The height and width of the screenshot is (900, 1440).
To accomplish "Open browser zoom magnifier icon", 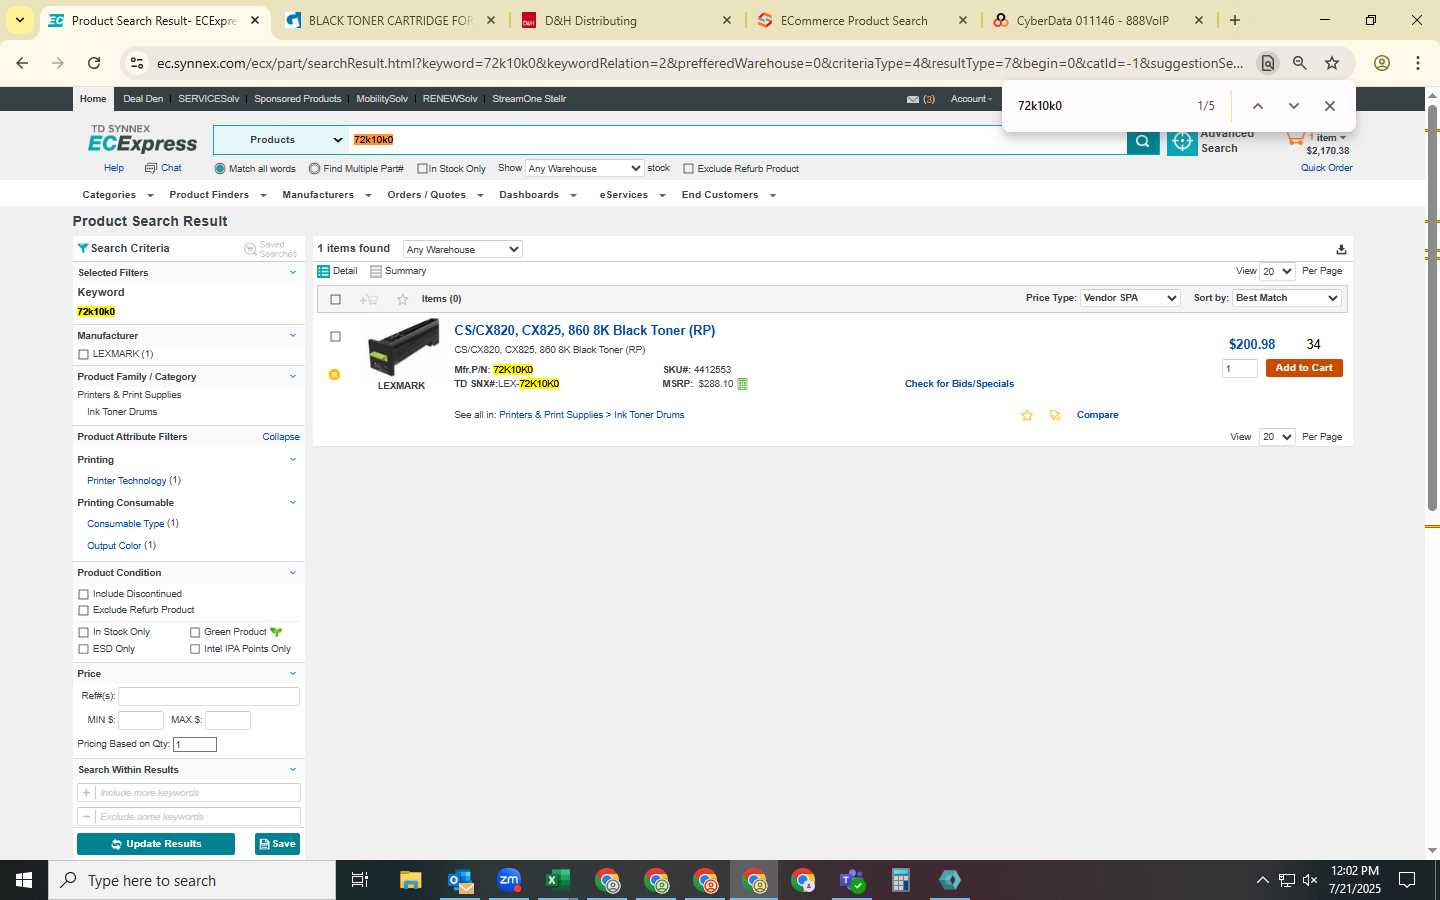I will [1300, 63].
